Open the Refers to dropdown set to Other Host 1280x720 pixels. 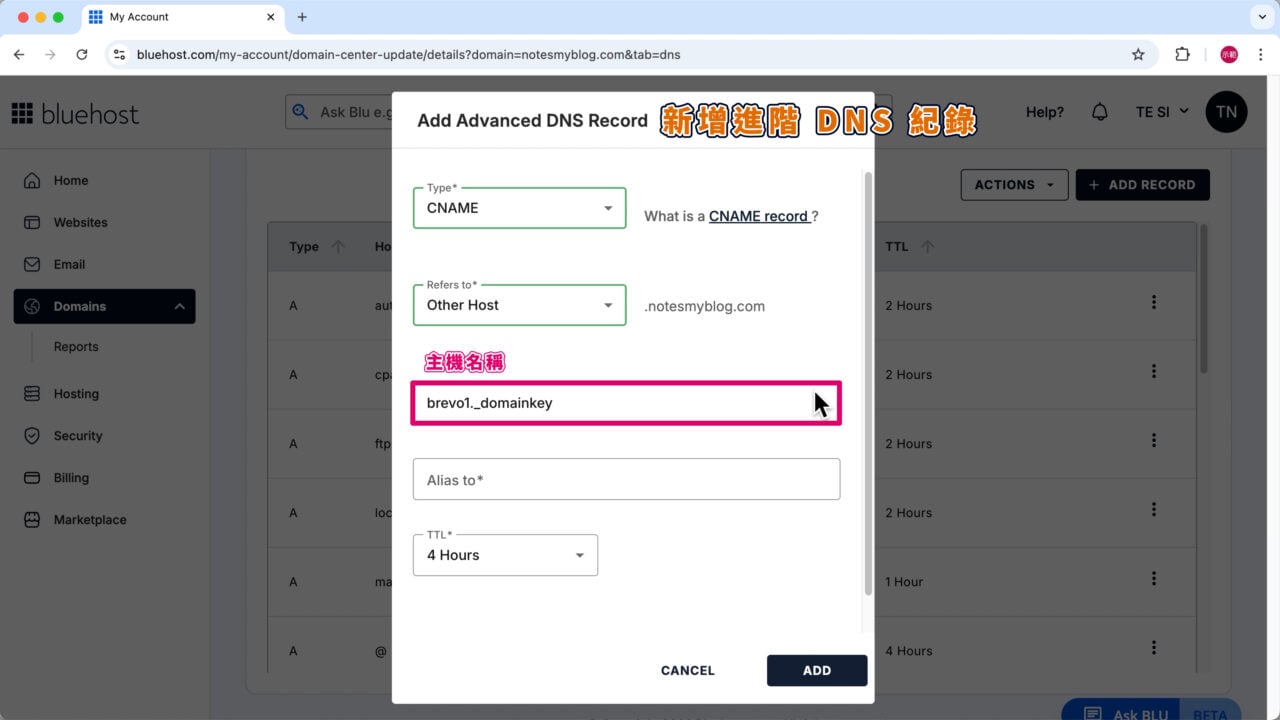[x=519, y=305]
